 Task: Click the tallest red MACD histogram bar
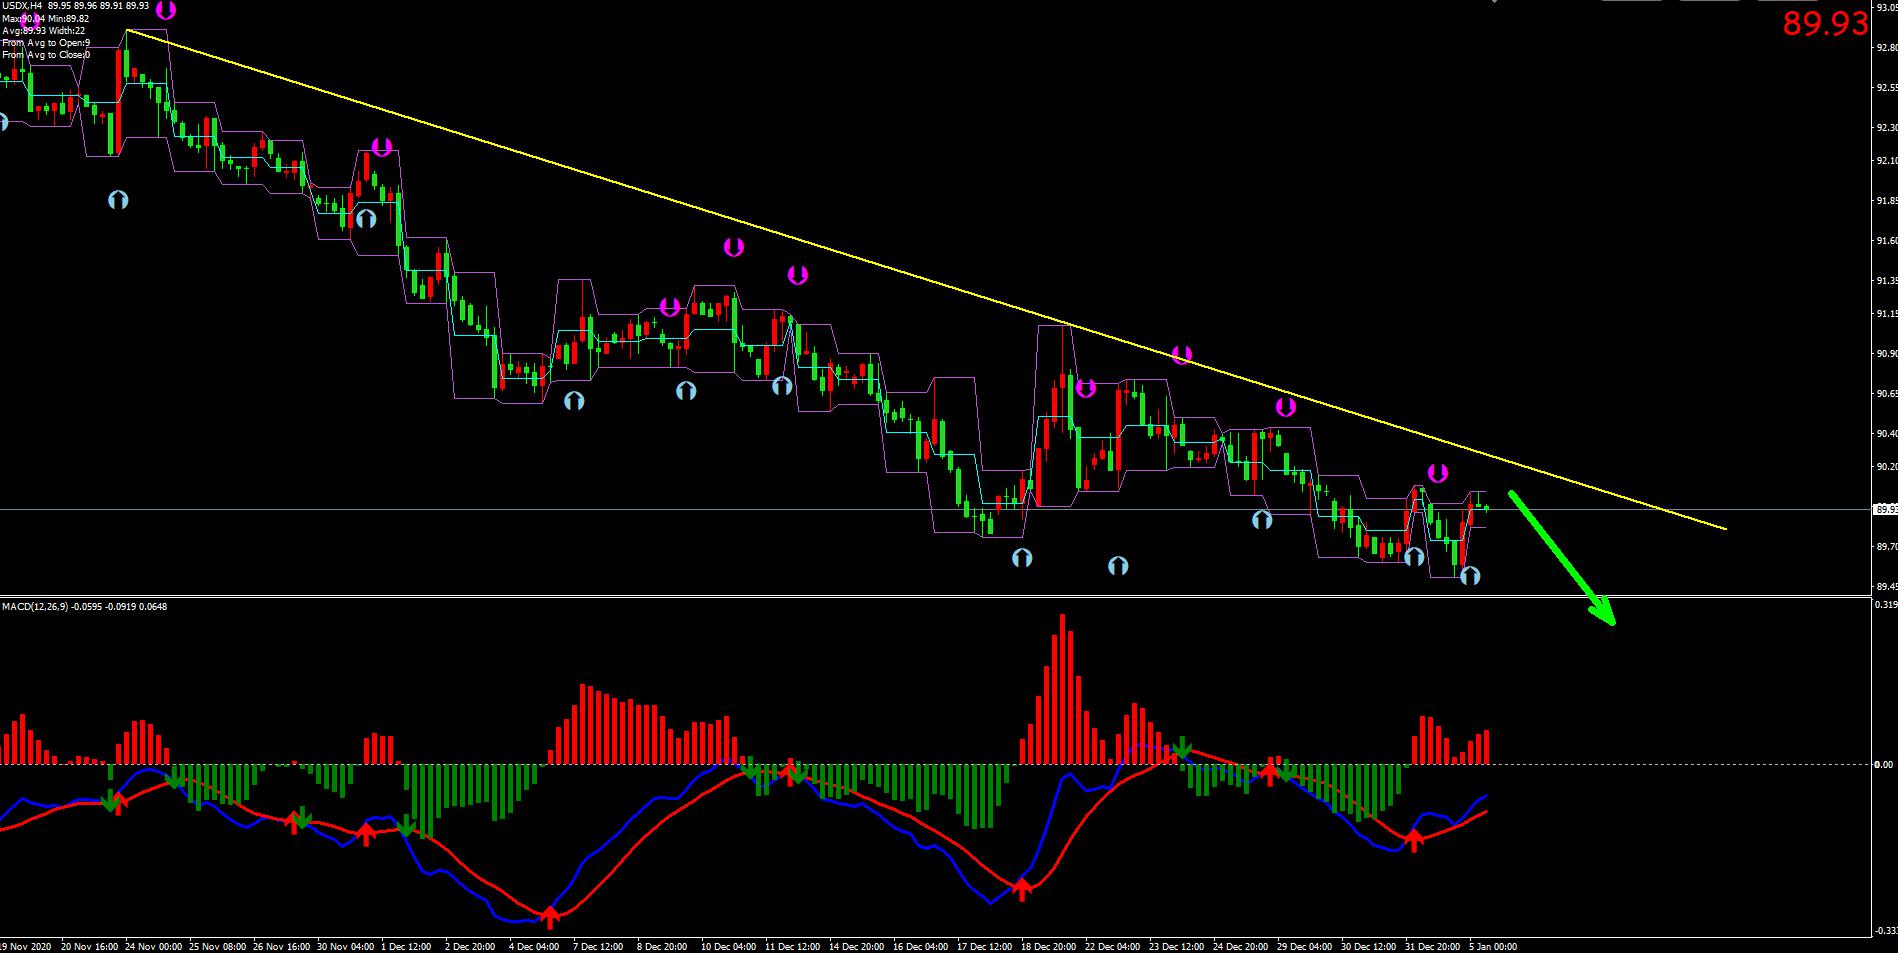point(1062,688)
